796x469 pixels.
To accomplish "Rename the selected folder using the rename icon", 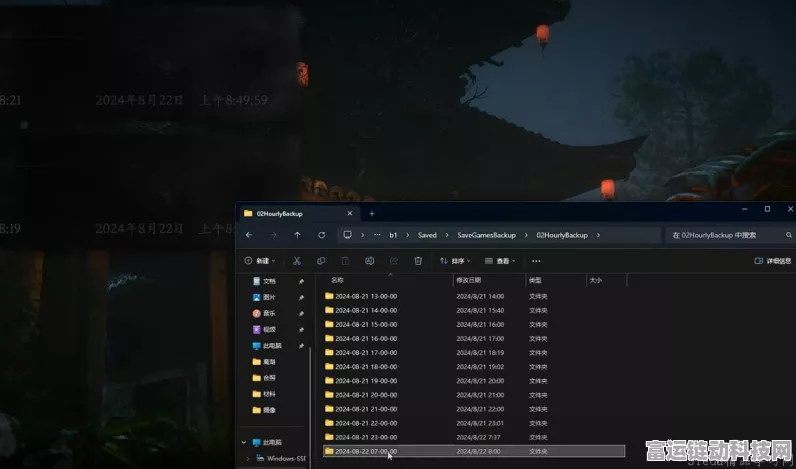I will pos(369,261).
